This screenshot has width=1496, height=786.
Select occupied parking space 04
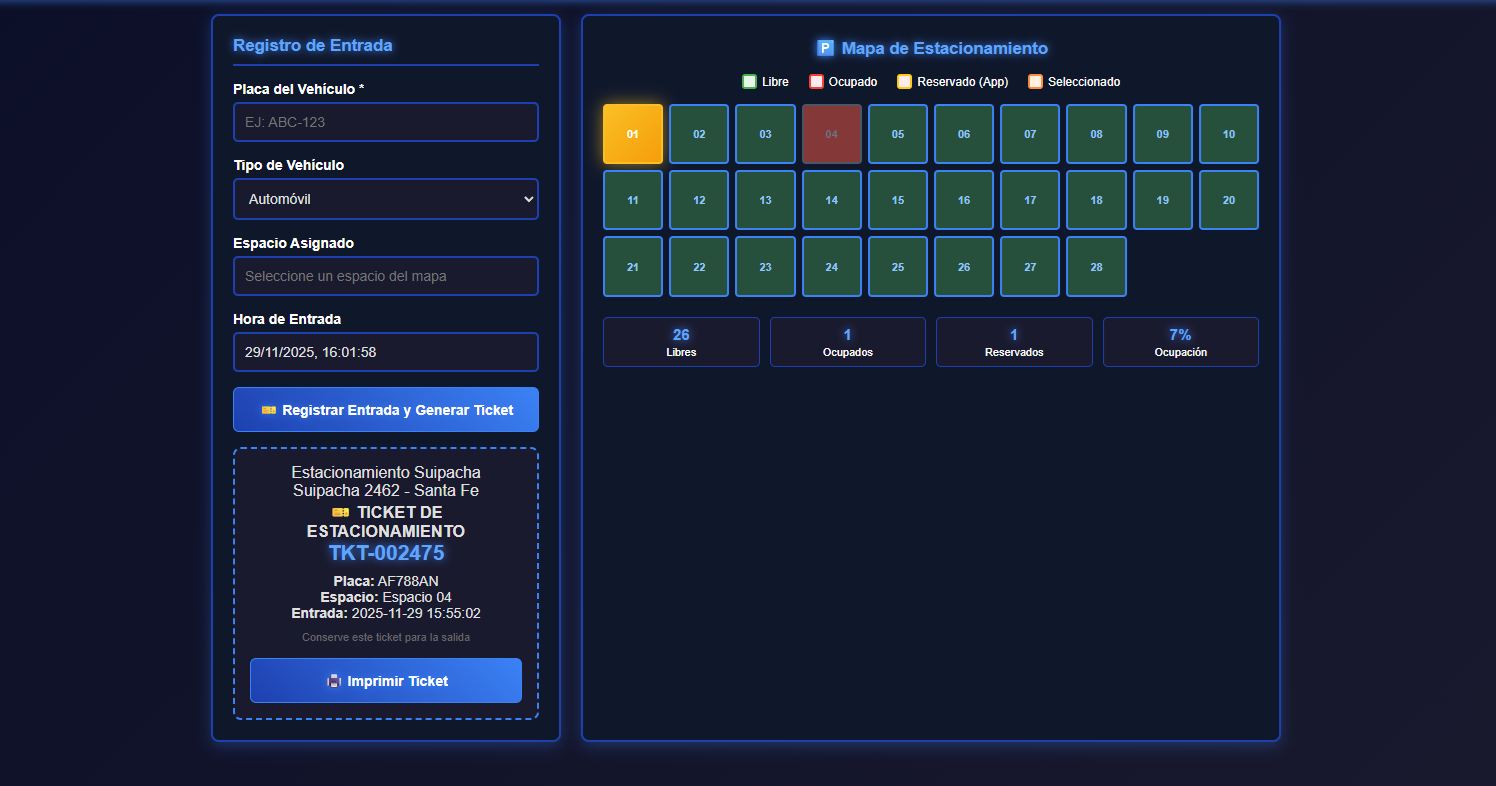[x=831, y=134]
